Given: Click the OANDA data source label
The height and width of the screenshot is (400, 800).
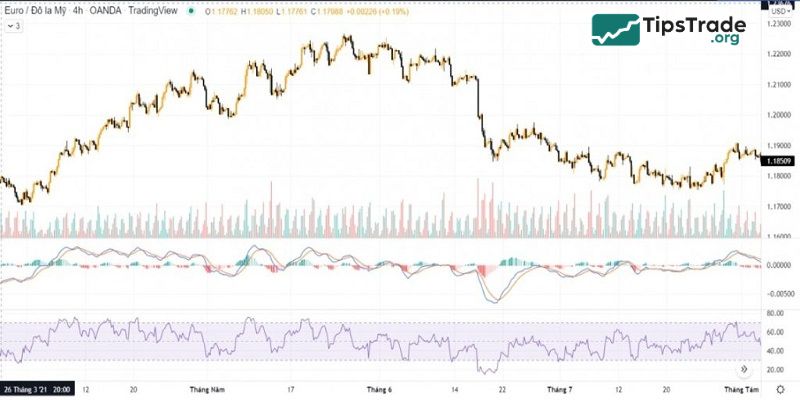Looking at the screenshot, I should coord(110,11).
